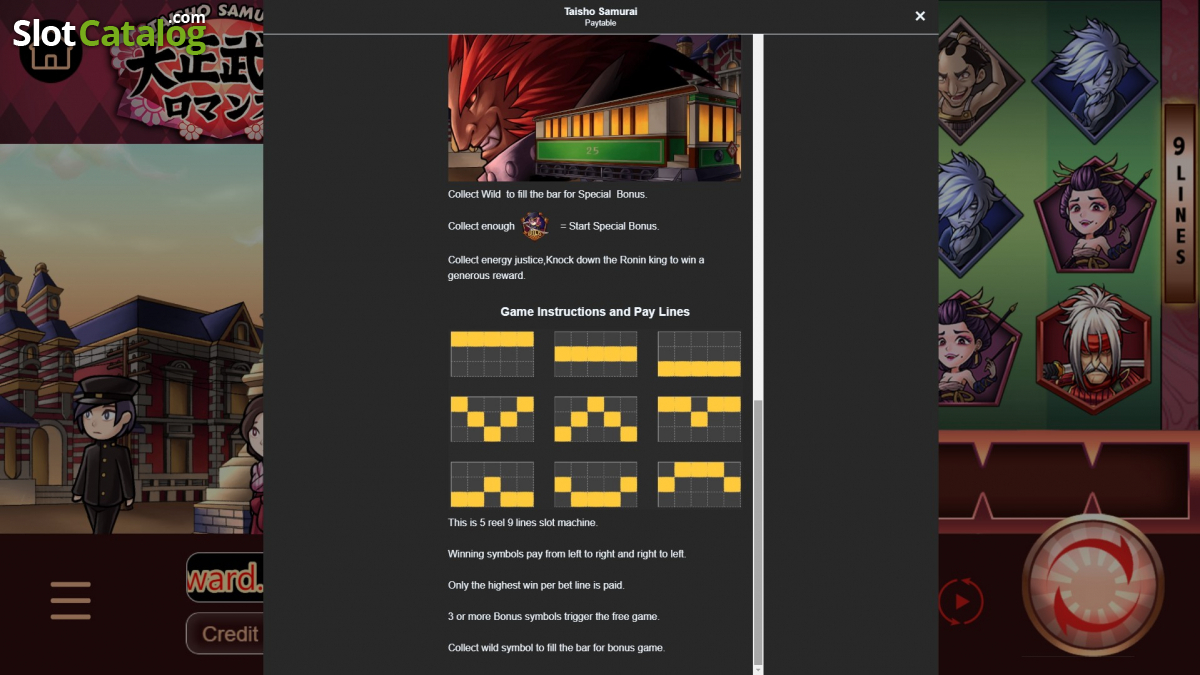Viewport: 1200px width, 675px height.
Task: Select the wild symbol icon after 'Collect enough'
Action: pos(535,226)
